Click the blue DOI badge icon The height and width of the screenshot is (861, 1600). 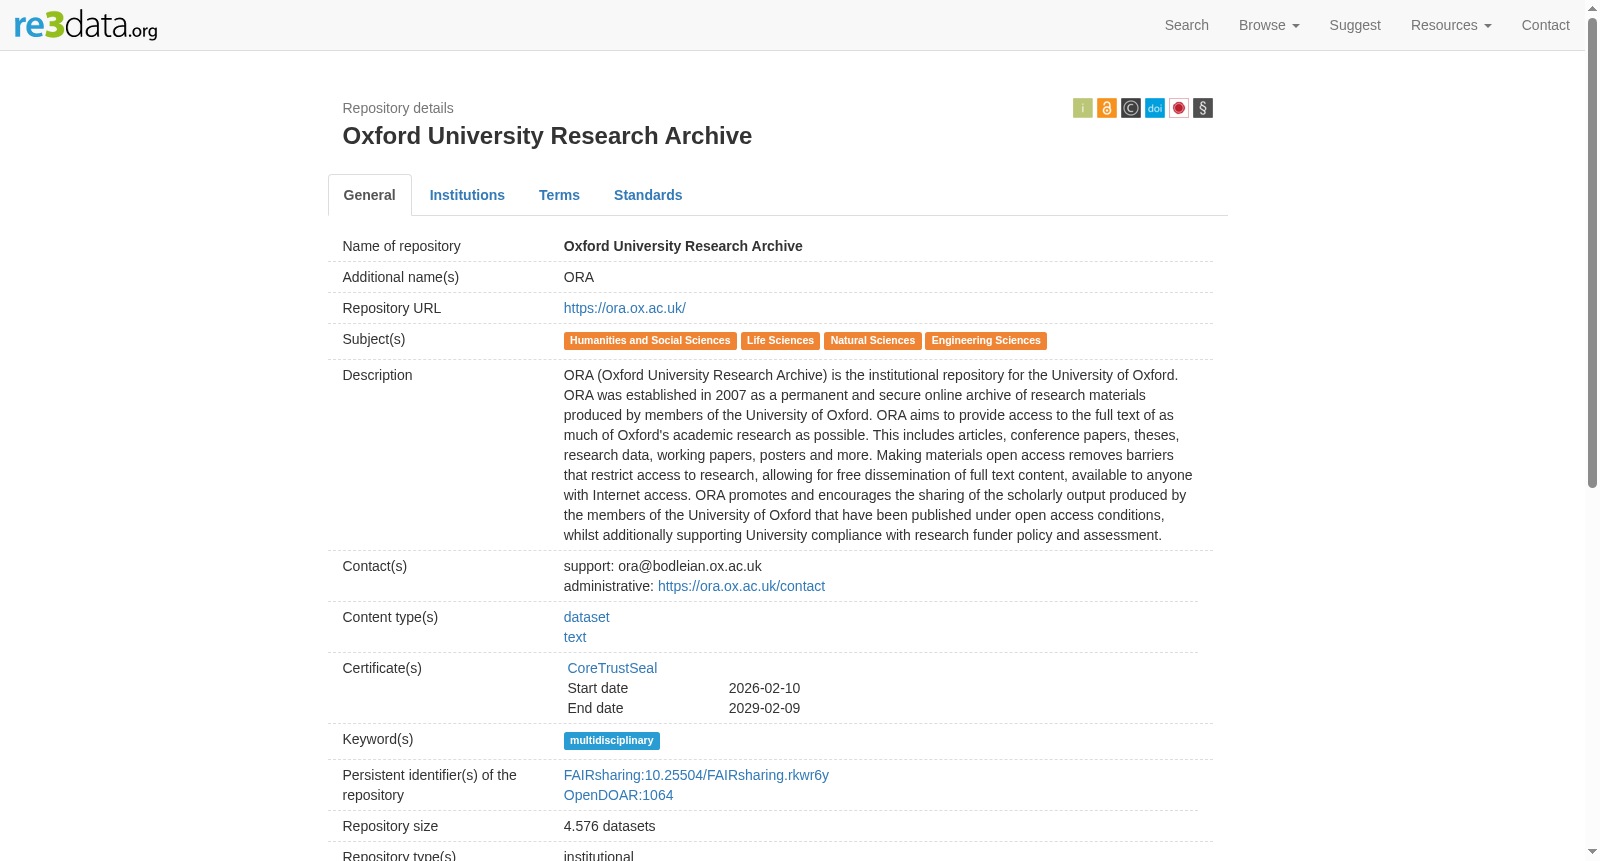tap(1154, 108)
